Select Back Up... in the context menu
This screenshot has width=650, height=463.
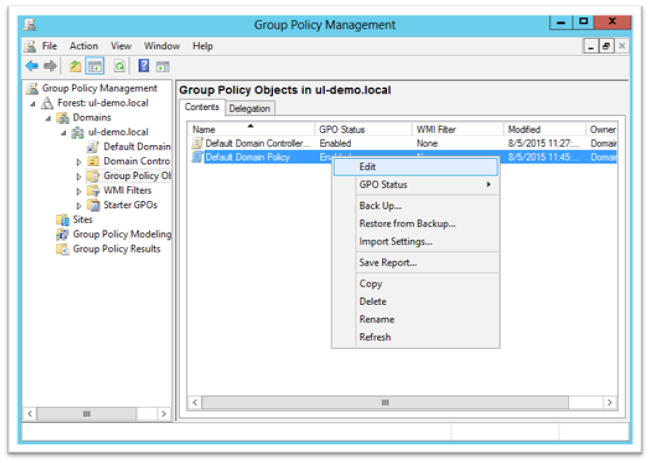pyautogui.click(x=380, y=206)
